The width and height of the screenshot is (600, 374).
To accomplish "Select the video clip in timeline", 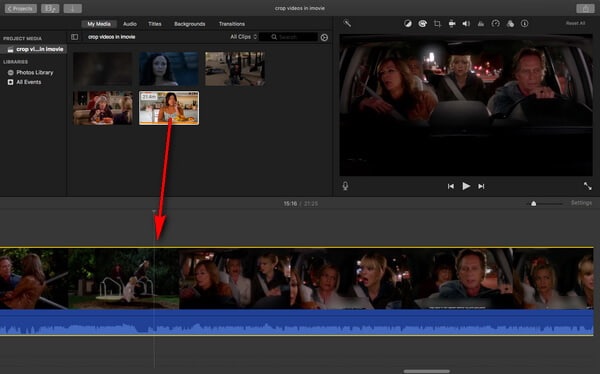I will (x=297, y=278).
